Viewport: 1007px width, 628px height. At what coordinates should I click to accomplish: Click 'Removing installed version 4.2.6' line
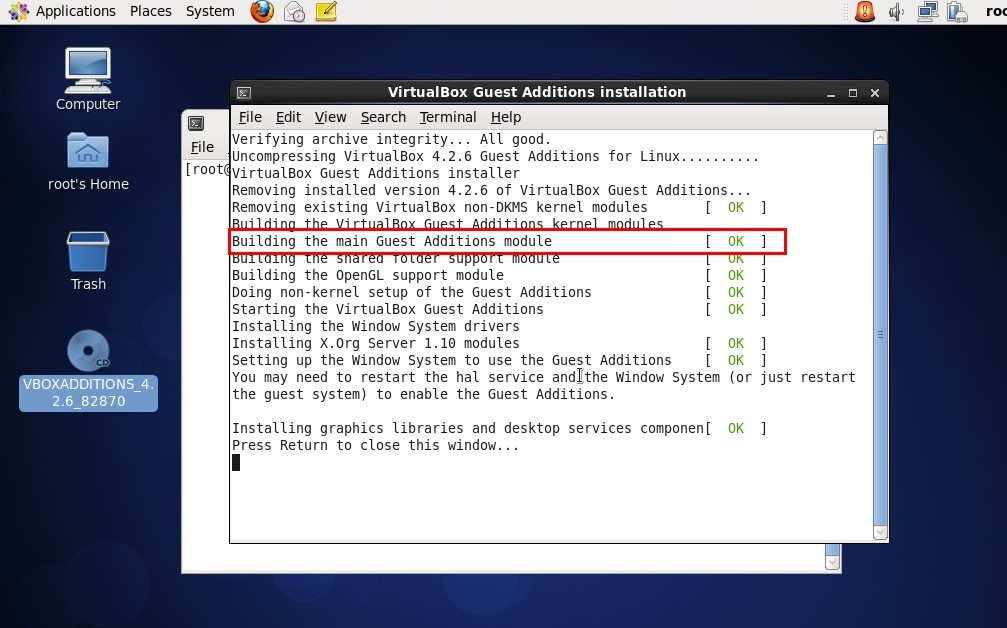(491, 190)
